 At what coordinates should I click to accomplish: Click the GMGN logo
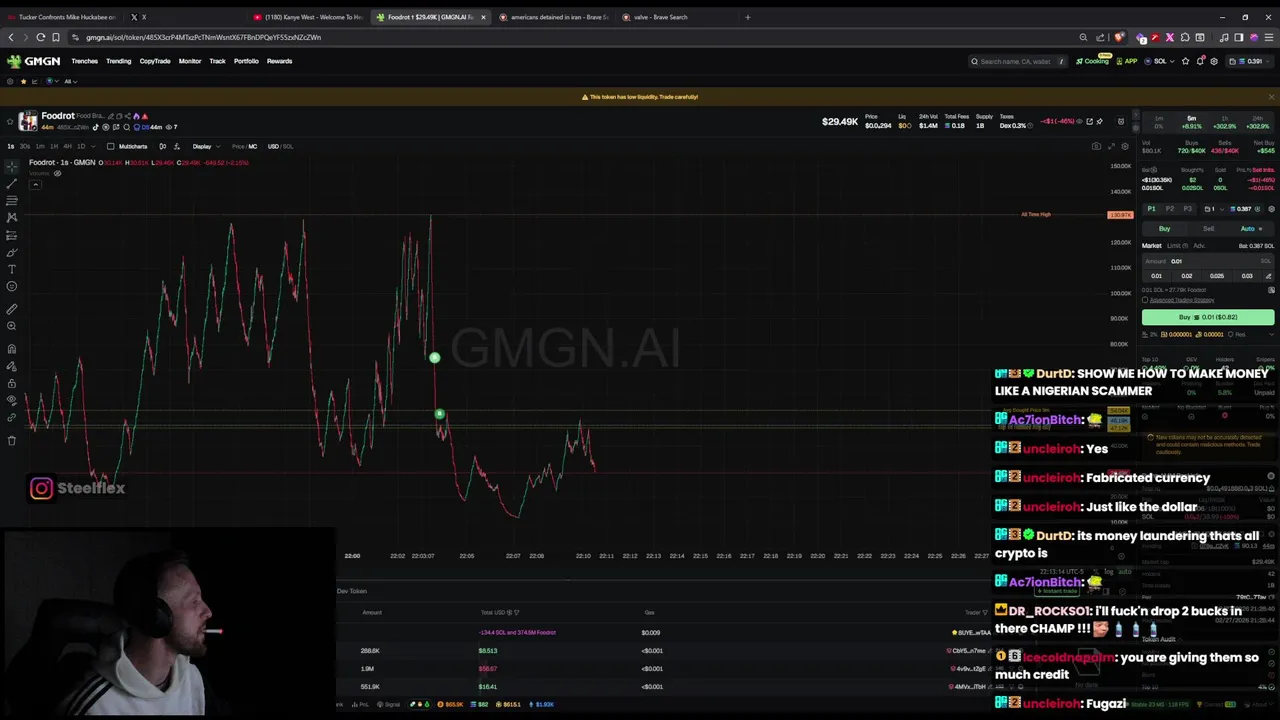33,61
